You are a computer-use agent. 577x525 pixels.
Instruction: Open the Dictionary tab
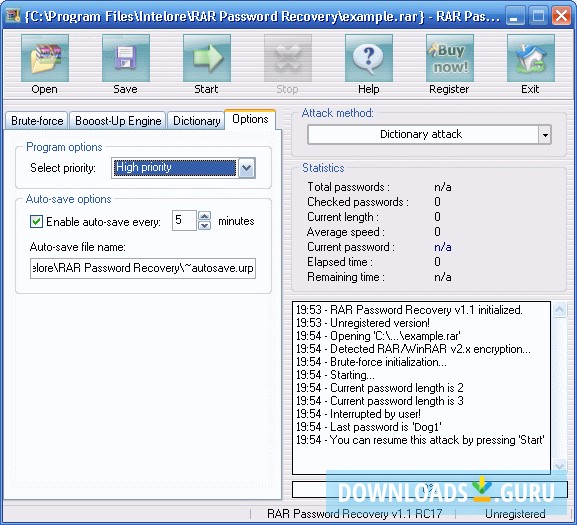click(196, 121)
